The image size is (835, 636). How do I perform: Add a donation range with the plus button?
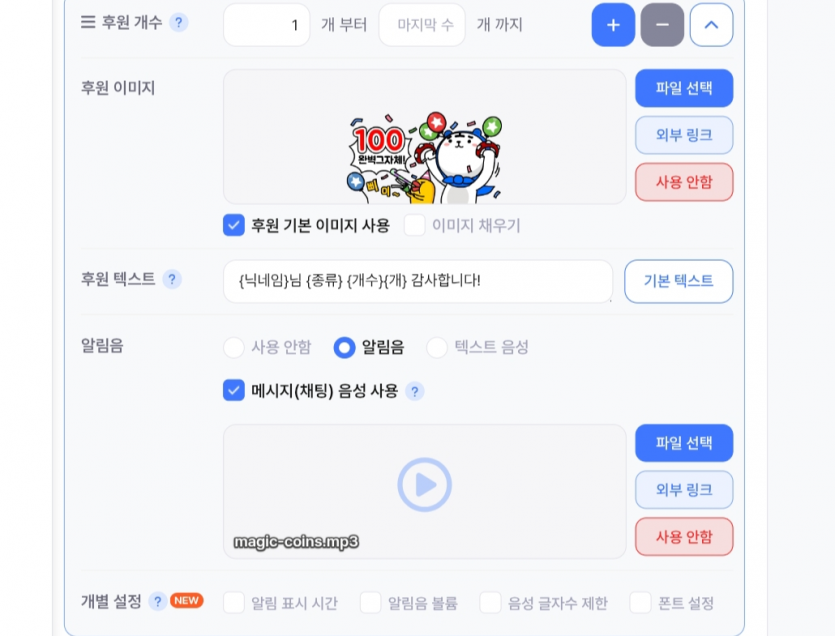(613, 25)
